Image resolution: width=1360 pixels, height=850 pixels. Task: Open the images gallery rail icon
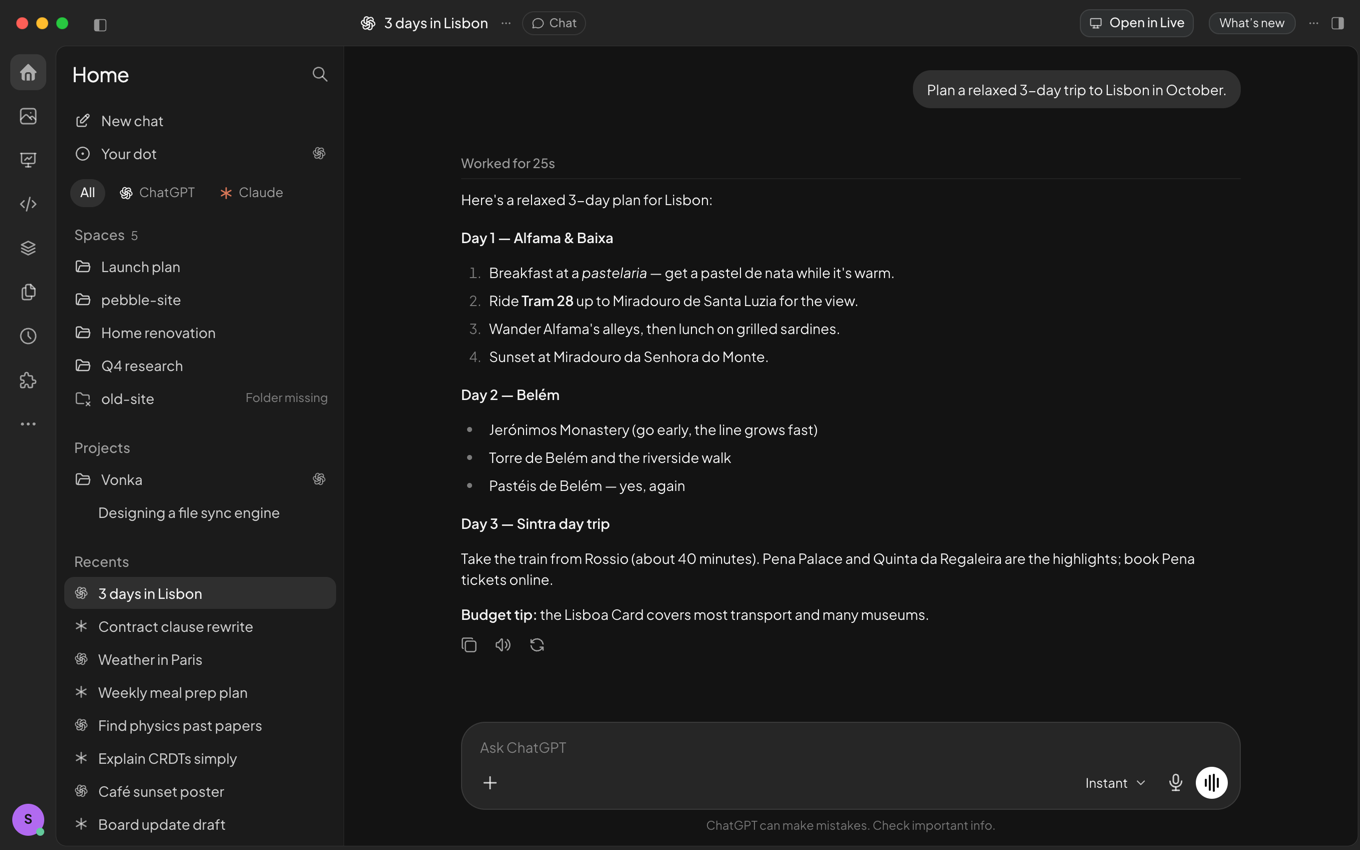(x=28, y=116)
